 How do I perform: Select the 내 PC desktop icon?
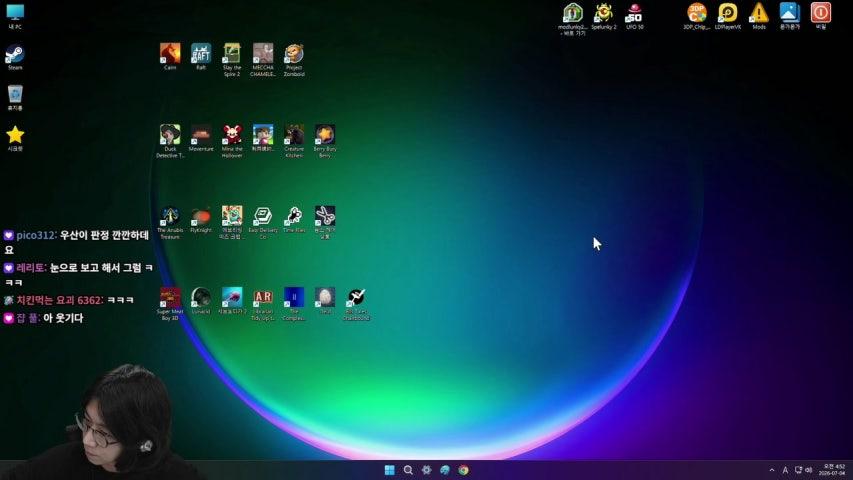15,16
